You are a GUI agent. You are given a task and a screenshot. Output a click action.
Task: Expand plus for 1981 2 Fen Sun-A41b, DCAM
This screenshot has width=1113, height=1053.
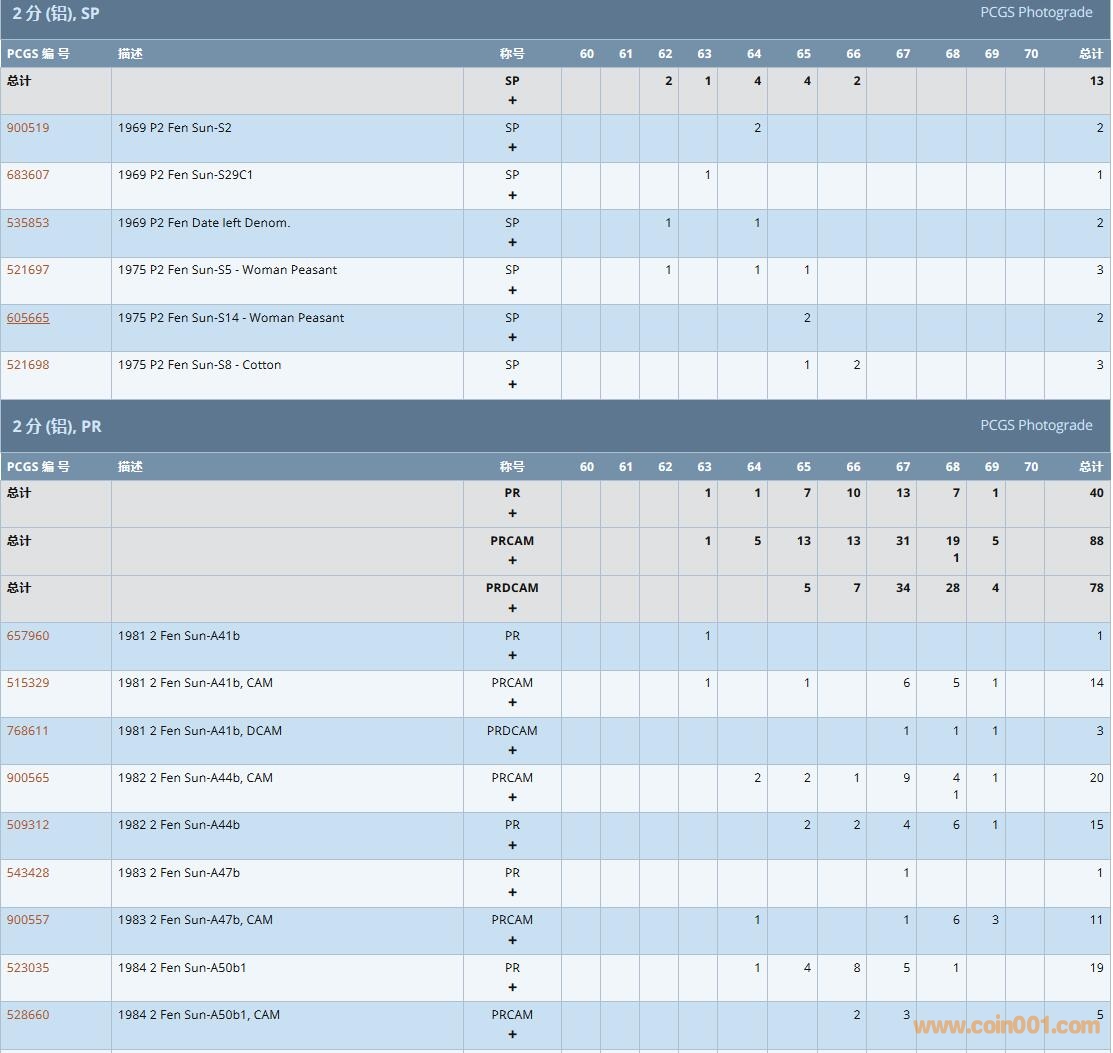click(x=512, y=750)
